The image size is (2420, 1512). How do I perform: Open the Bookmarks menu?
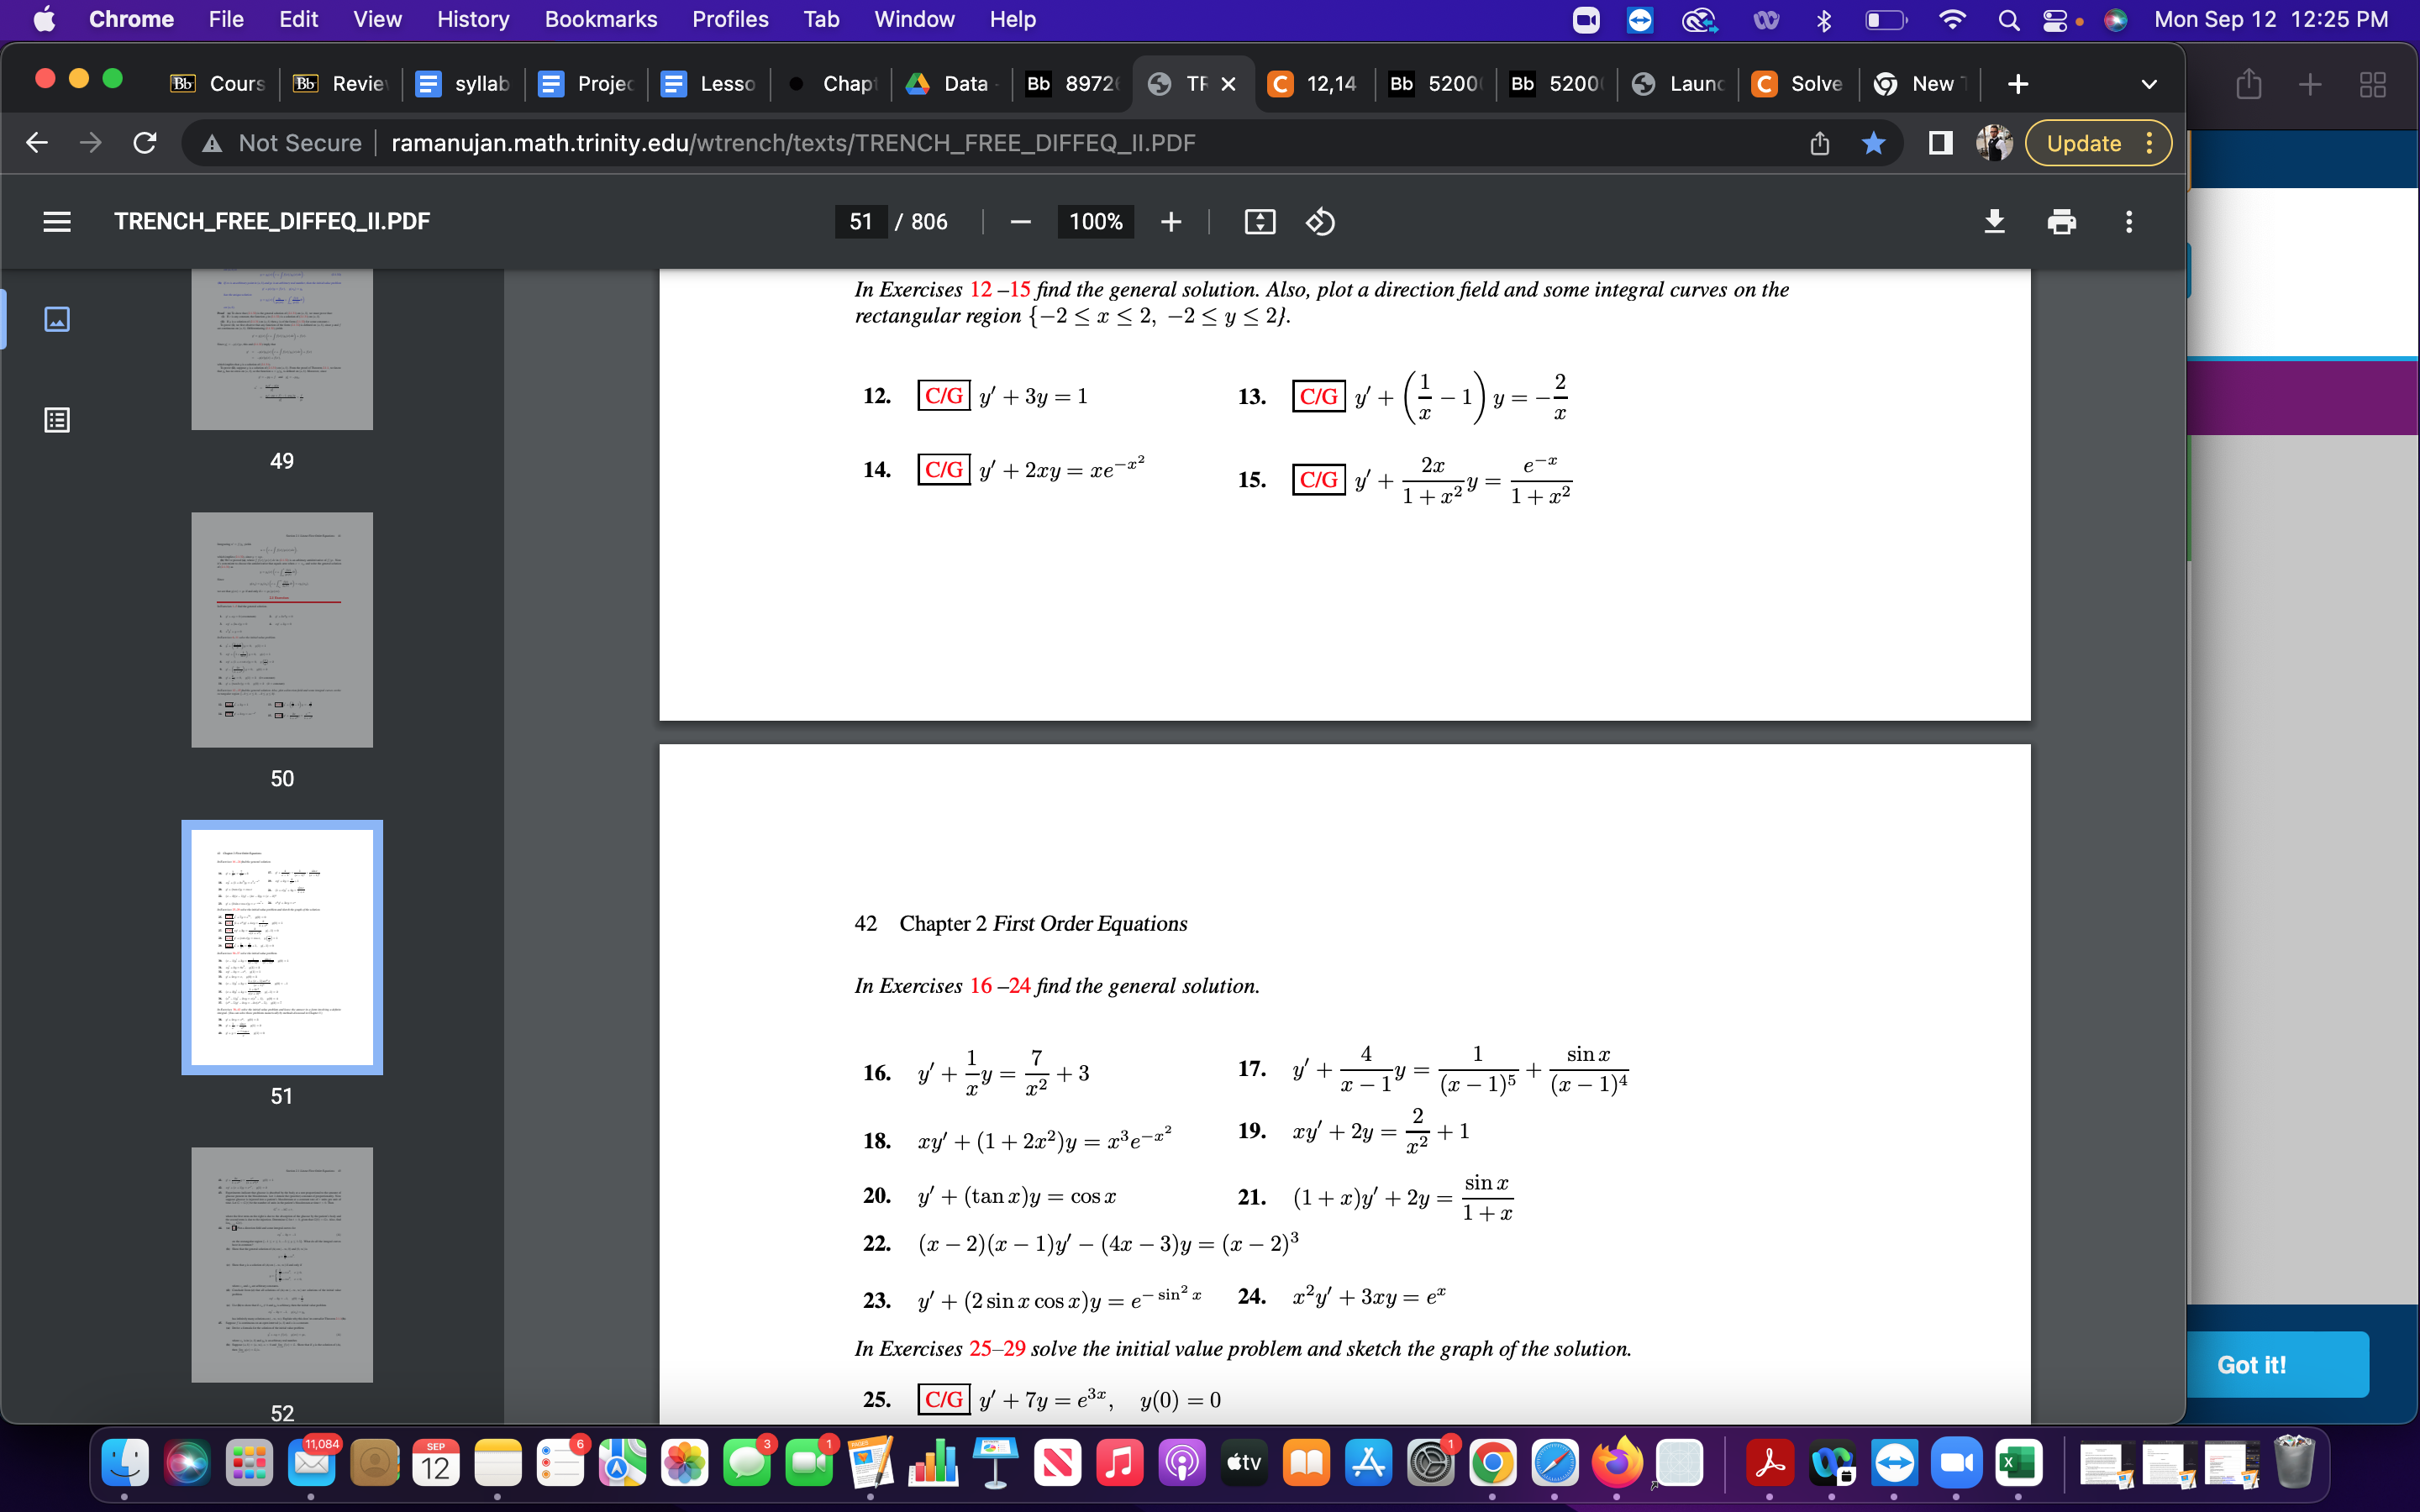(600, 19)
